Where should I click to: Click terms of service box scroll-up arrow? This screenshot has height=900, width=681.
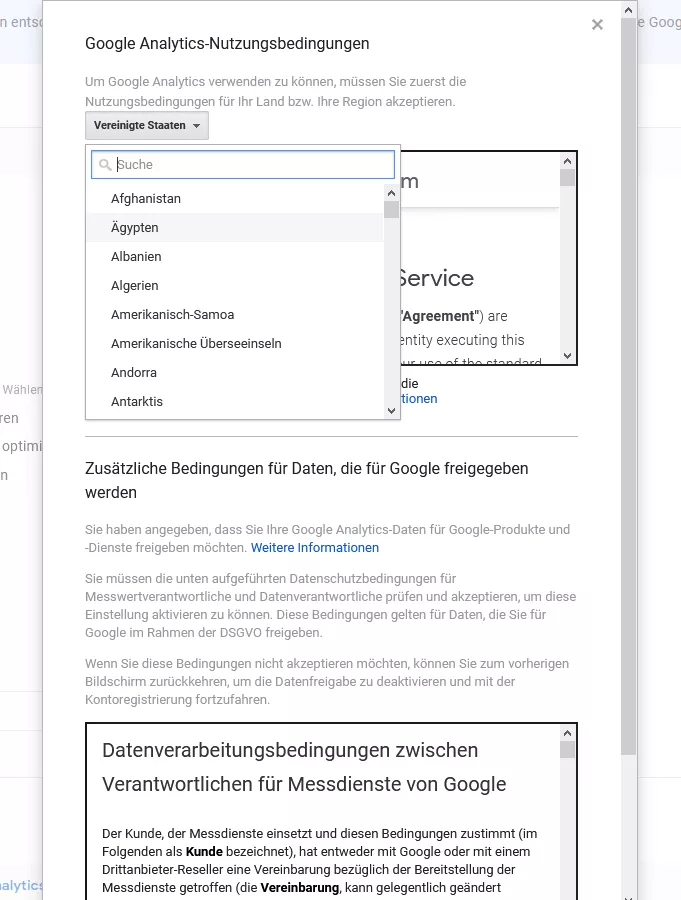[567, 161]
